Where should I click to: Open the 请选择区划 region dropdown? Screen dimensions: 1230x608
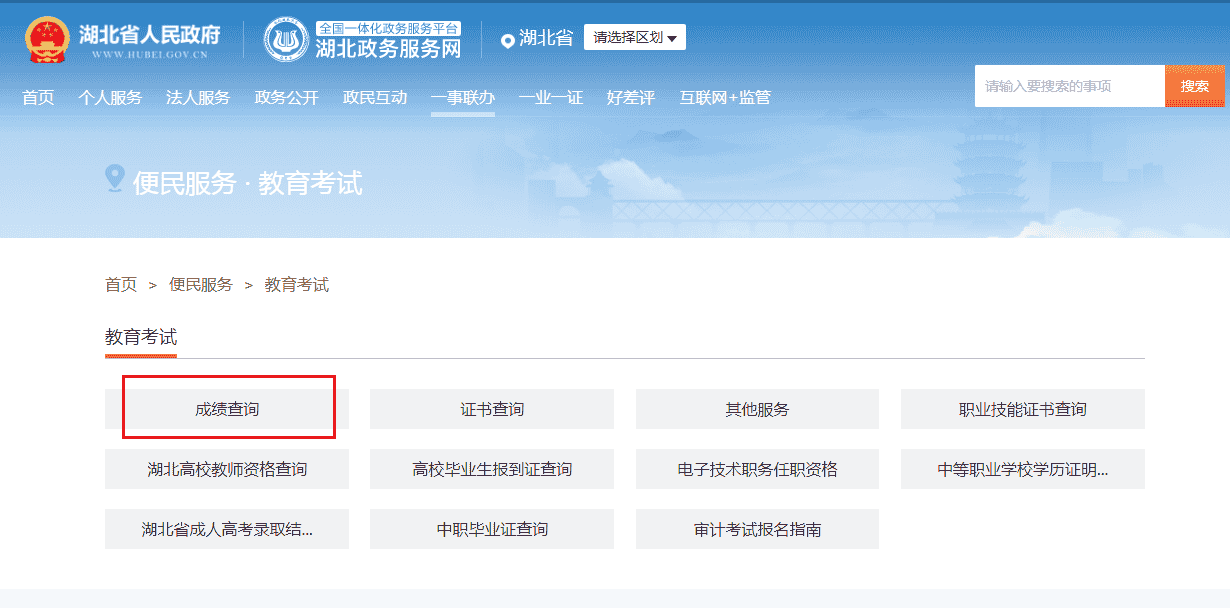pyautogui.click(x=635, y=38)
